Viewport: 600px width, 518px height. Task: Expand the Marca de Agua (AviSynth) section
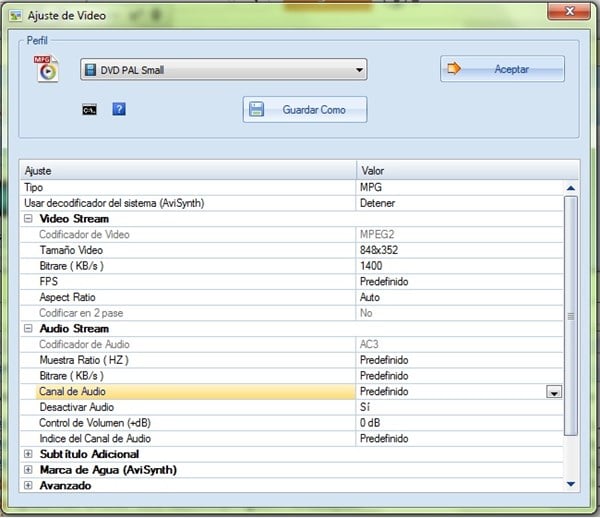click(28, 470)
